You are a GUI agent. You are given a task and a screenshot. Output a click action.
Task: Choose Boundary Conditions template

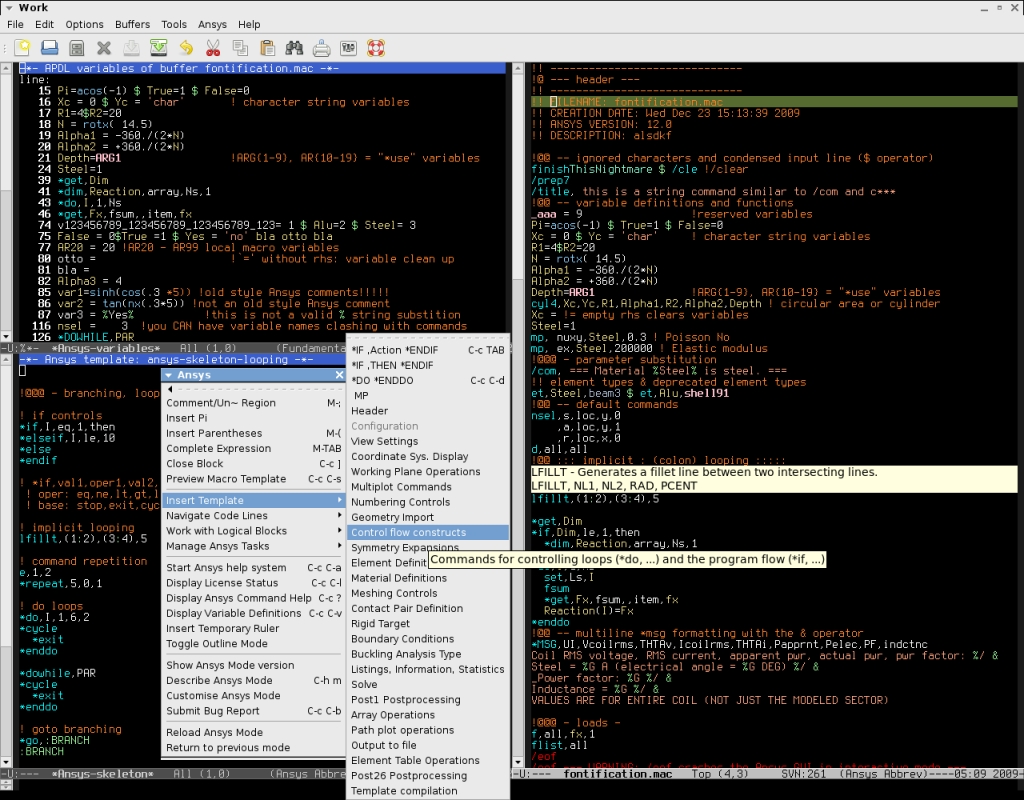pyautogui.click(x=428, y=639)
